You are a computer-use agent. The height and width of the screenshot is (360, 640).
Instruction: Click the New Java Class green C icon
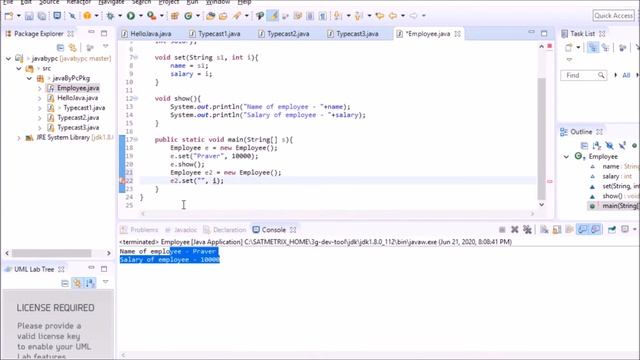188,16
